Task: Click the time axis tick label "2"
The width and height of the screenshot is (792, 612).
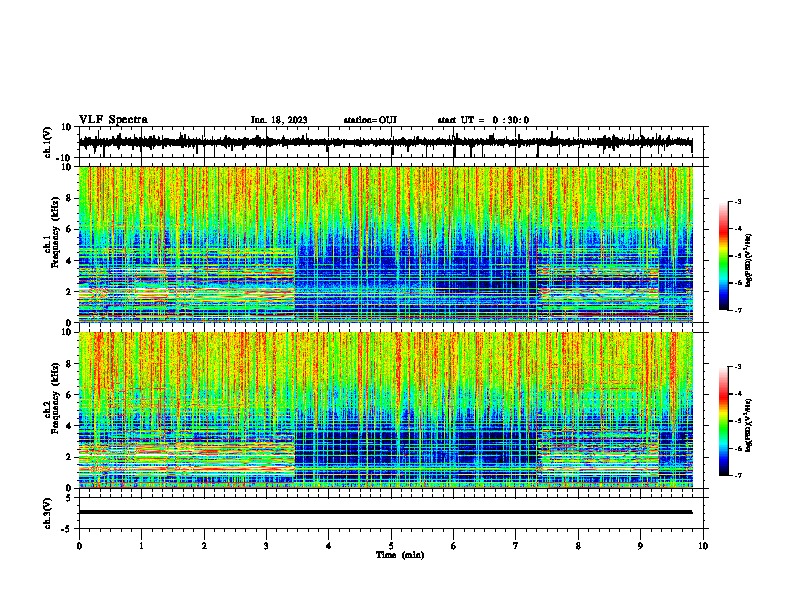Action: point(204,545)
